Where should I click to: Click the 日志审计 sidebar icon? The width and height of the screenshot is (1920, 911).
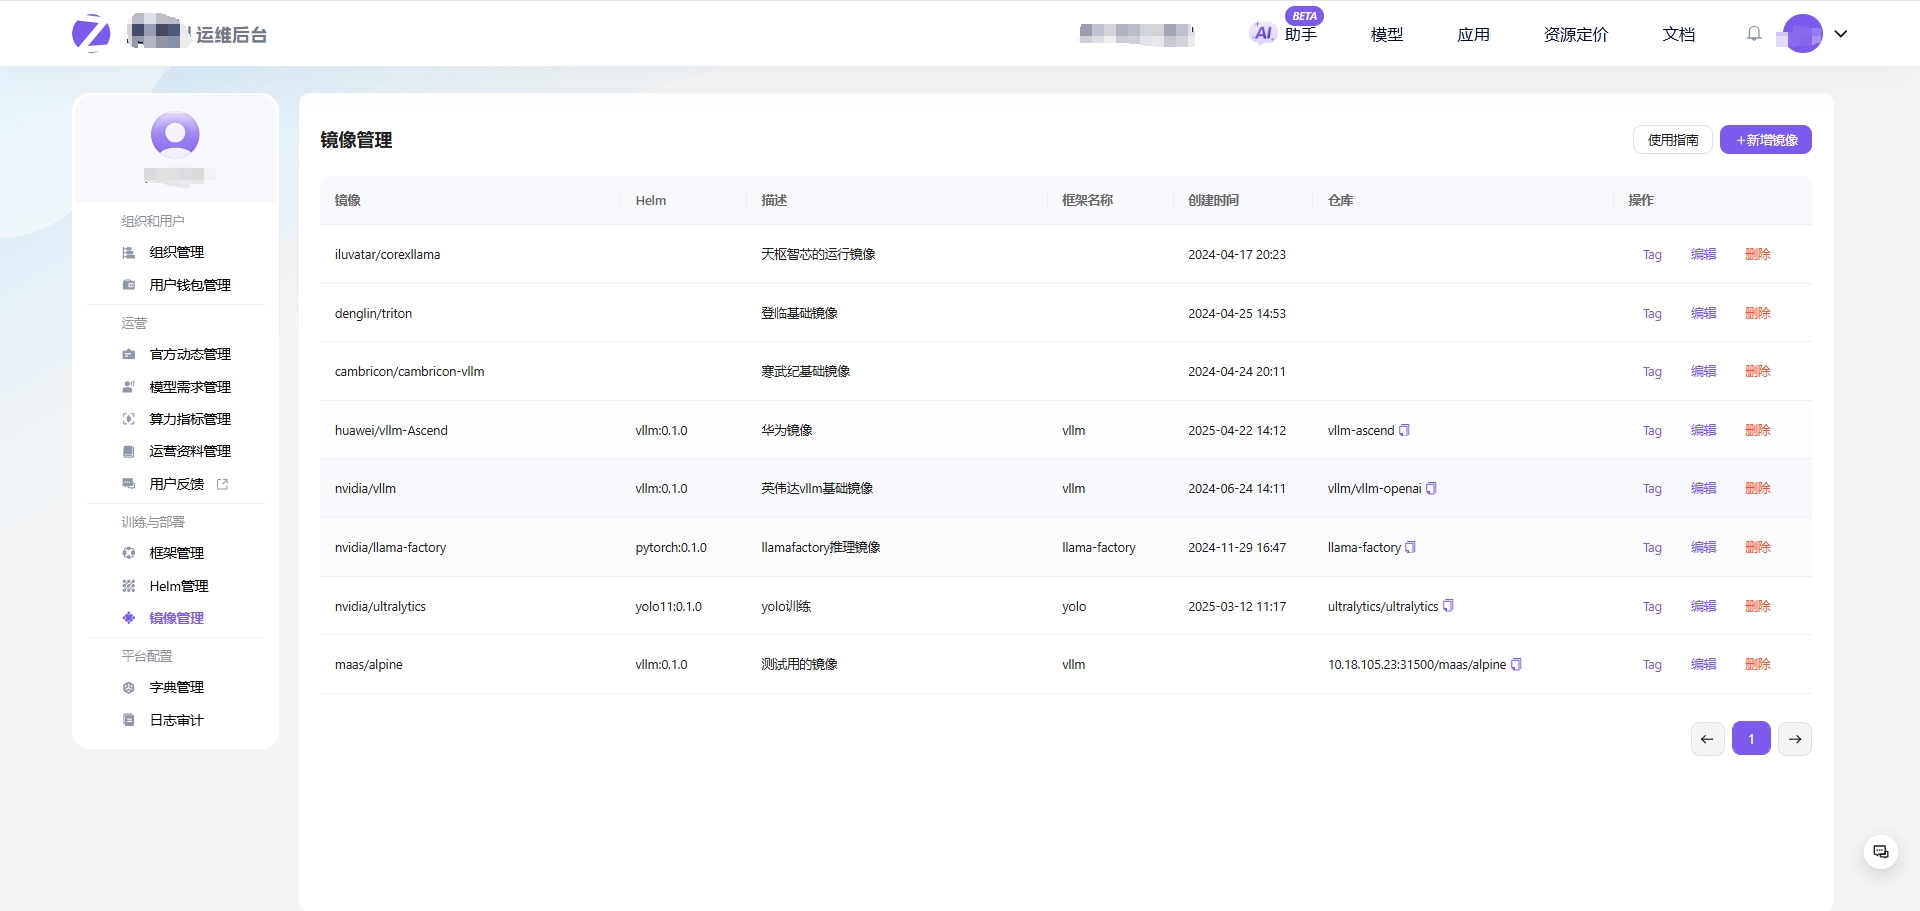click(129, 720)
